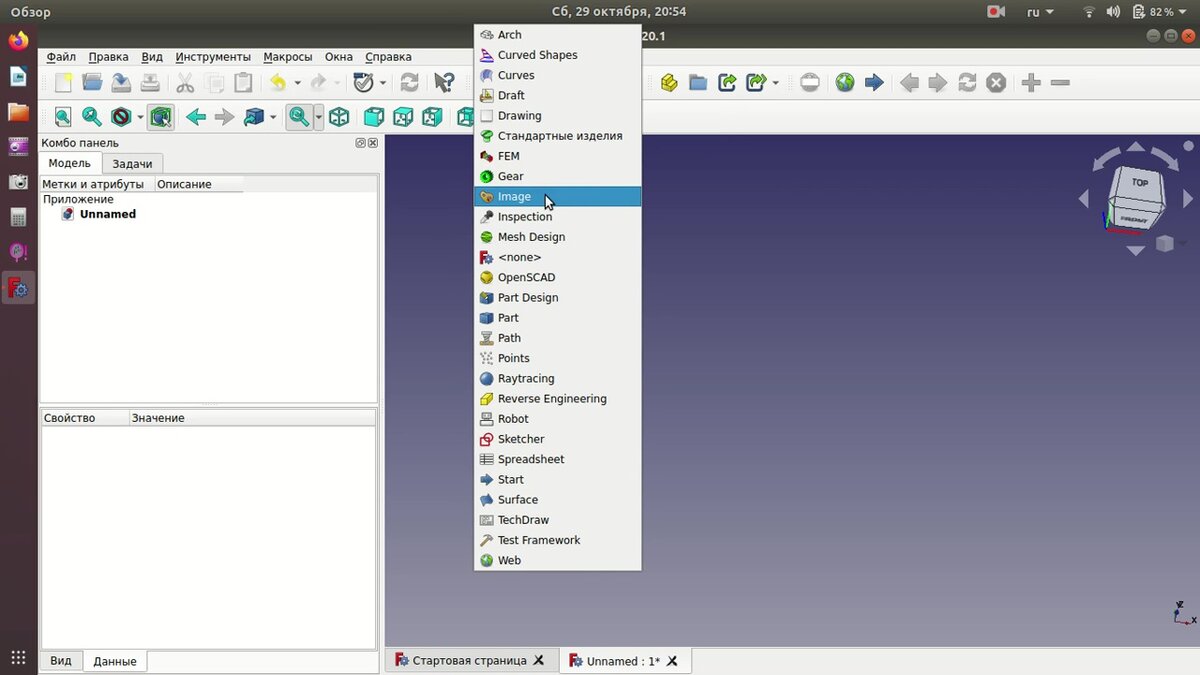Click the blue next page arrow
1200x675 pixels.
pyautogui.click(x=874, y=83)
